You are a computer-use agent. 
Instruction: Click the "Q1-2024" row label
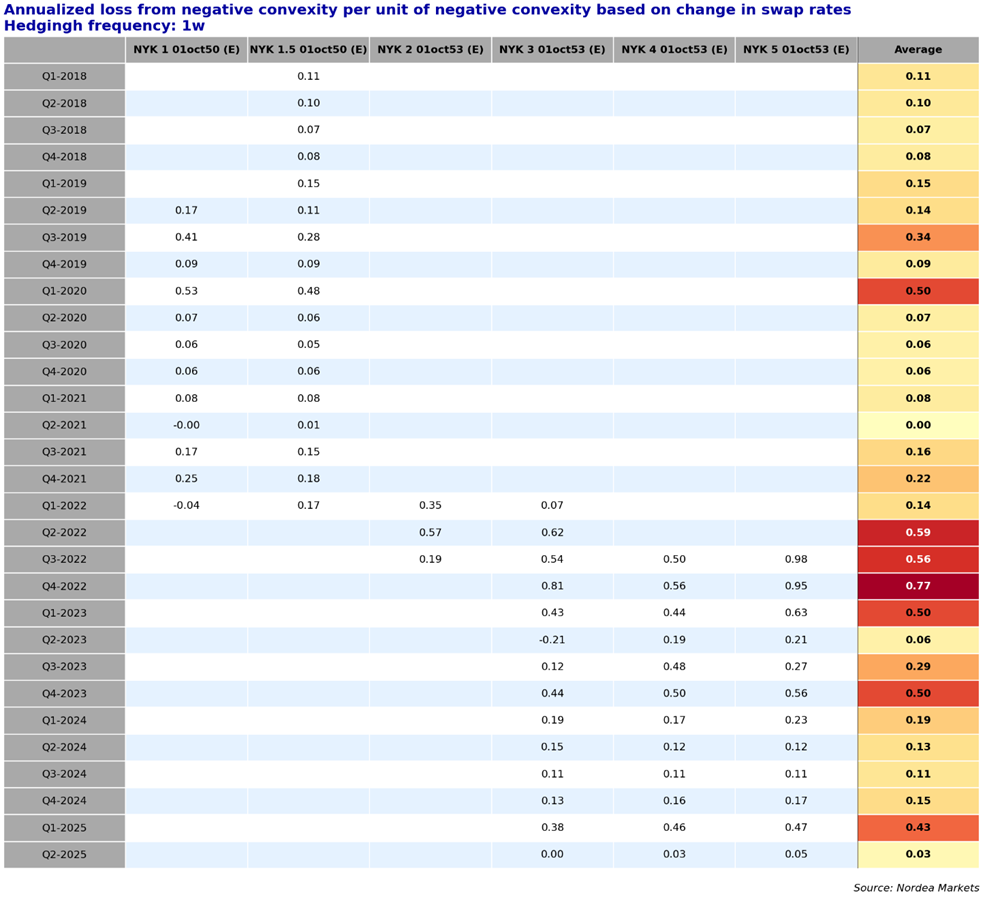coord(65,720)
